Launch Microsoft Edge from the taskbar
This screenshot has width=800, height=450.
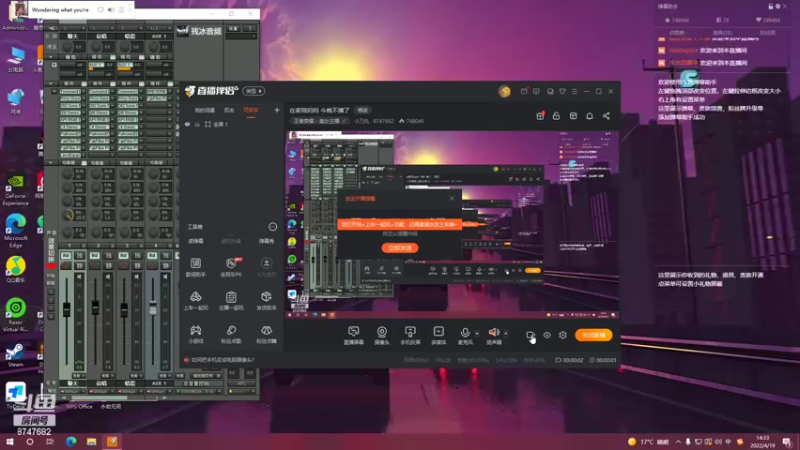71,441
